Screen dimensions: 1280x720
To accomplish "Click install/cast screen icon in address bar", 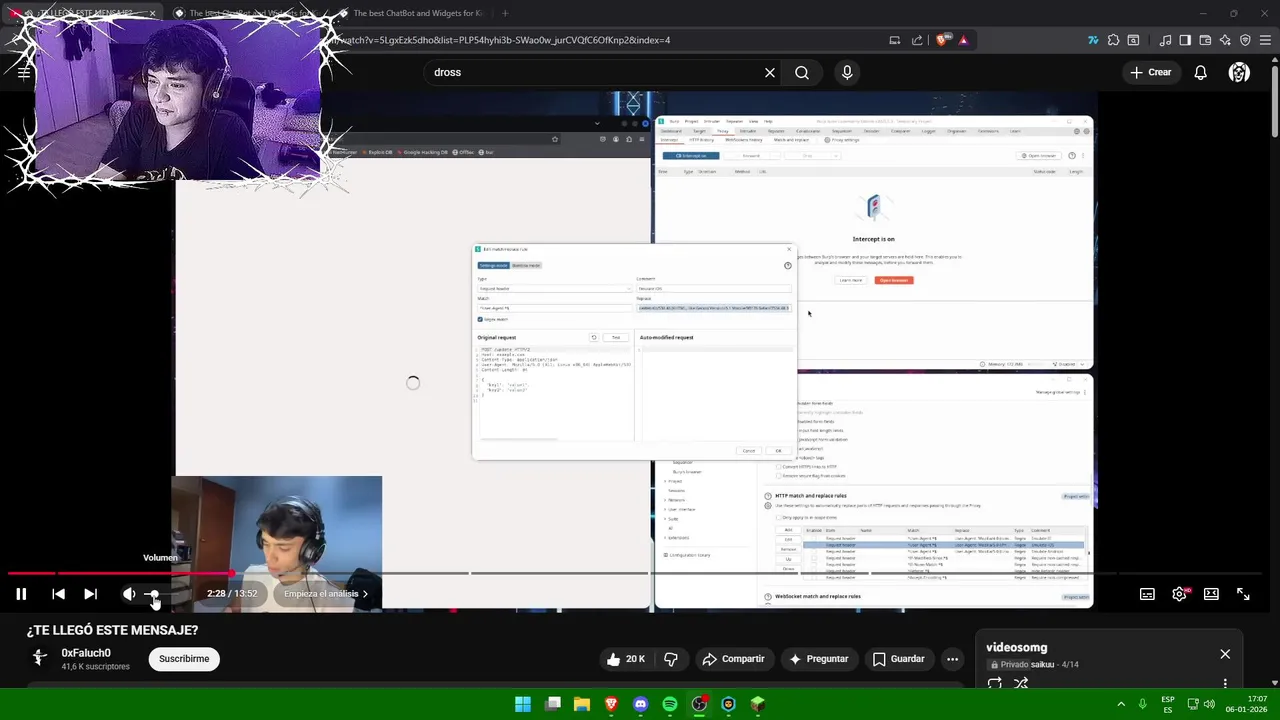I will 895,40.
